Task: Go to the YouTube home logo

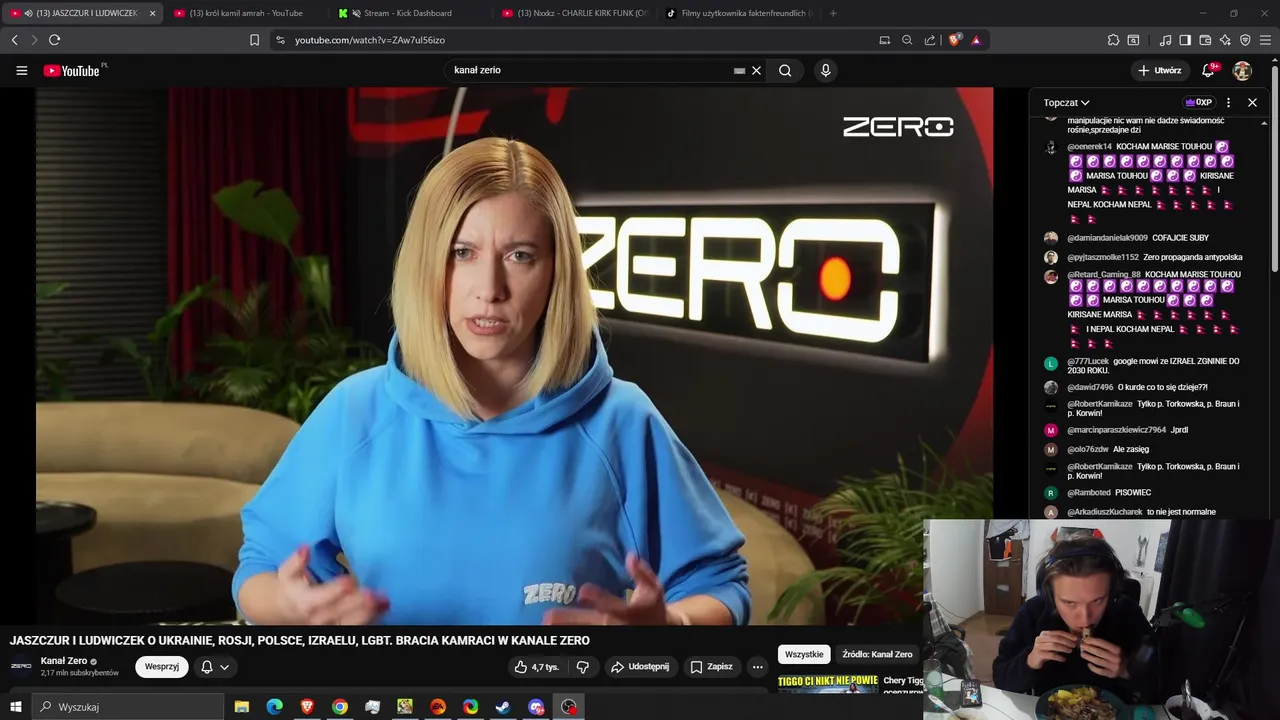Action: coord(72,71)
